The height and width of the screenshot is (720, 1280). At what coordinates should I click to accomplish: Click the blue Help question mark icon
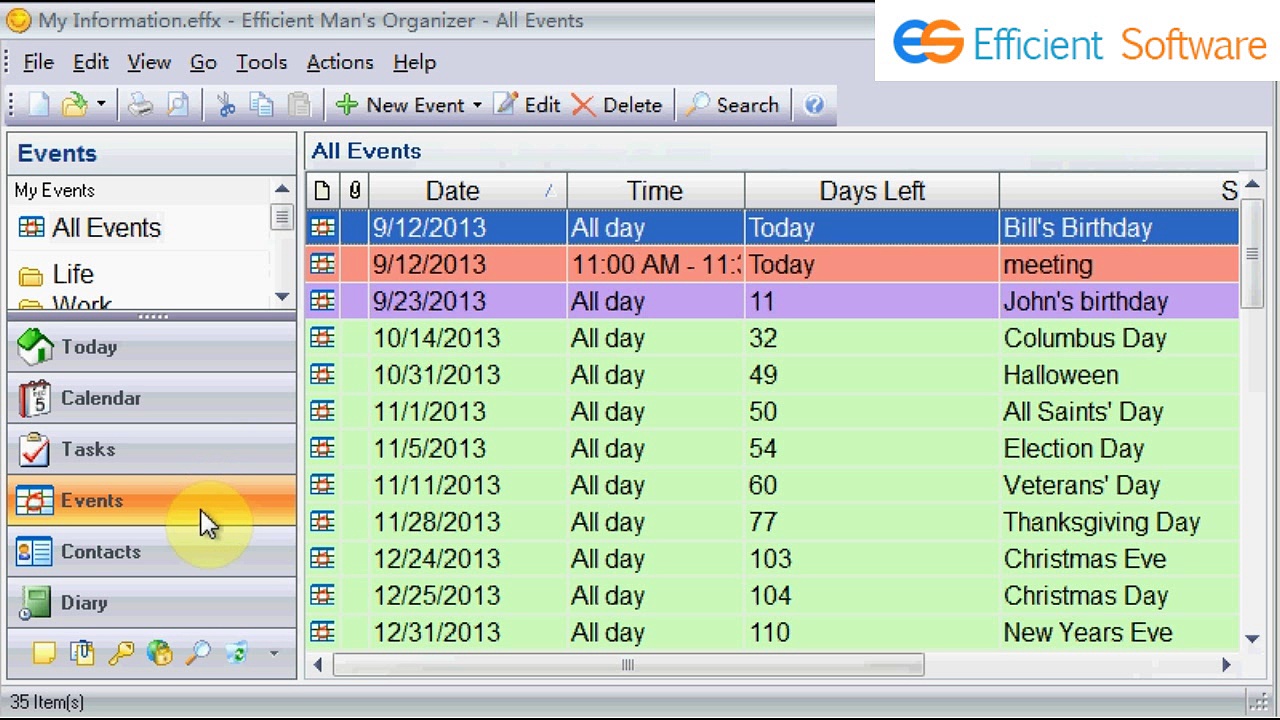pos(814,105)
